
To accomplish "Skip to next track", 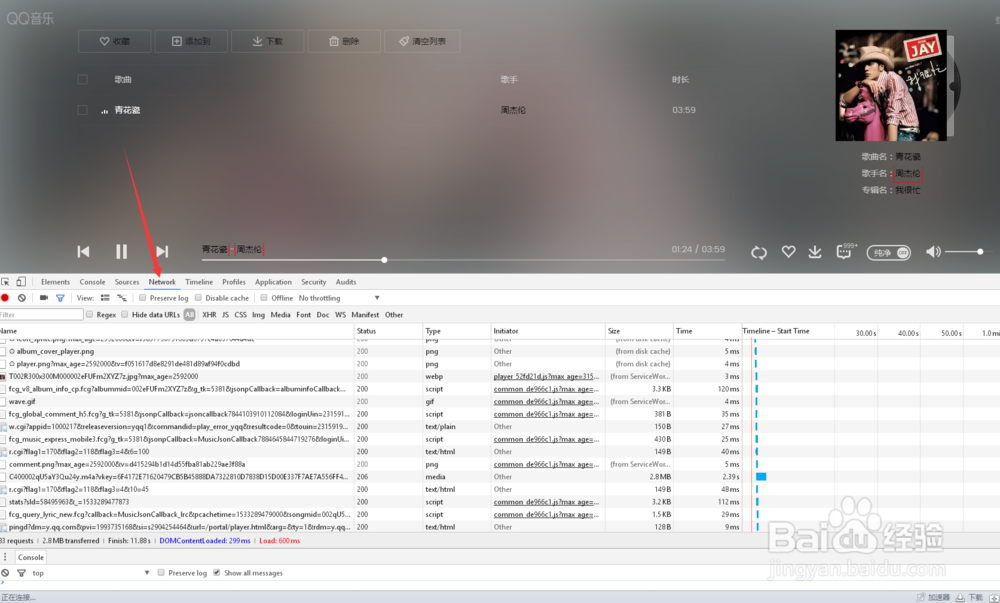I will pos(162,251).
